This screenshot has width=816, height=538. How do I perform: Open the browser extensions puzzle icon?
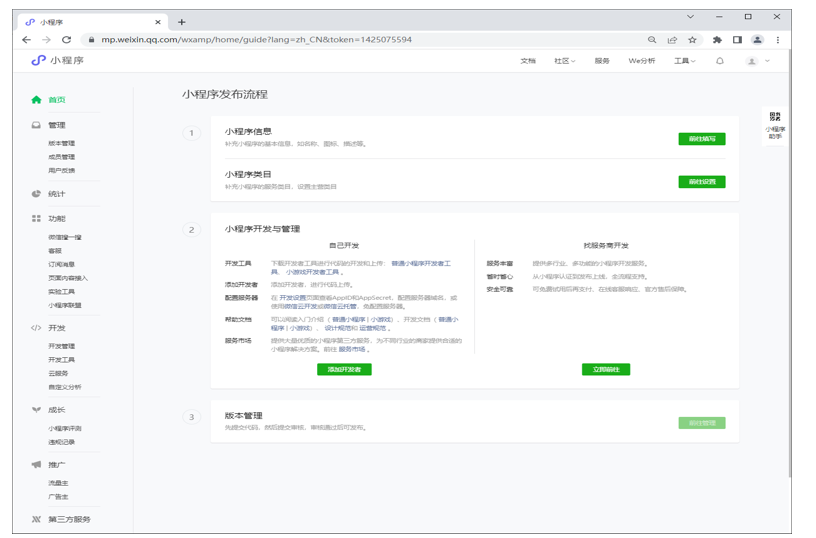point(717,40)
